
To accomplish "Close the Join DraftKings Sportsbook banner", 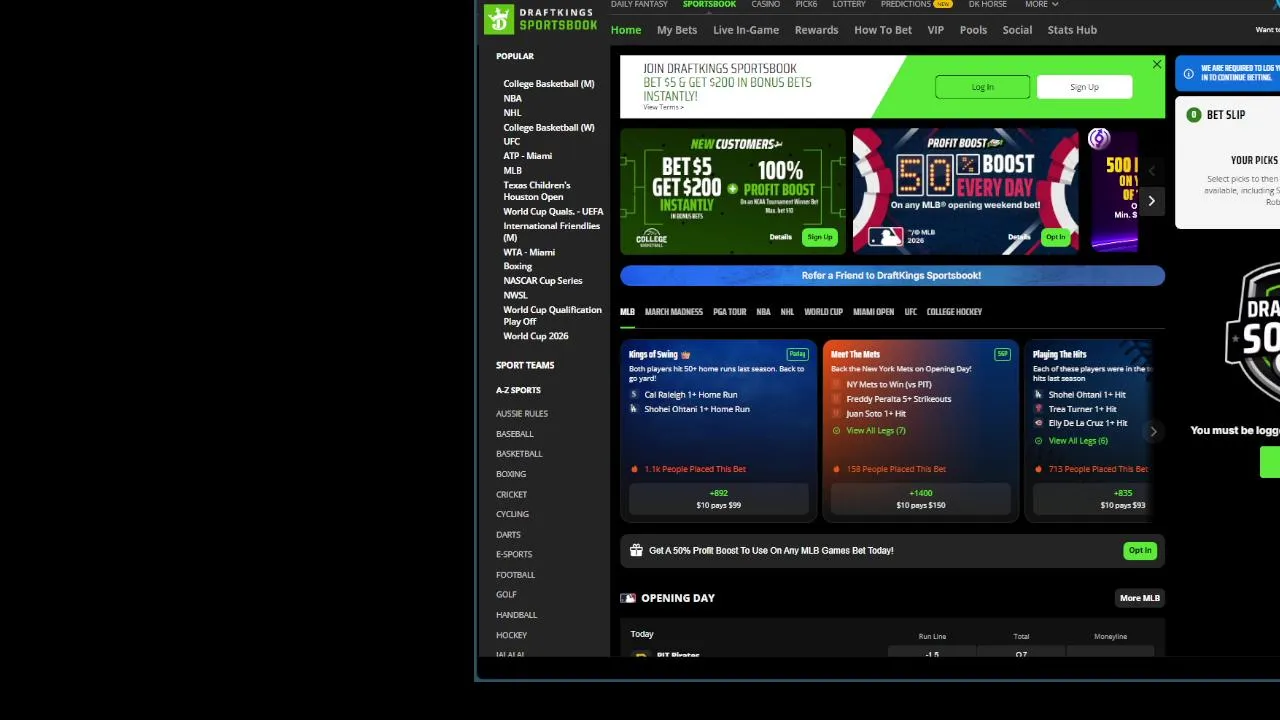I will coord(1157,65).
